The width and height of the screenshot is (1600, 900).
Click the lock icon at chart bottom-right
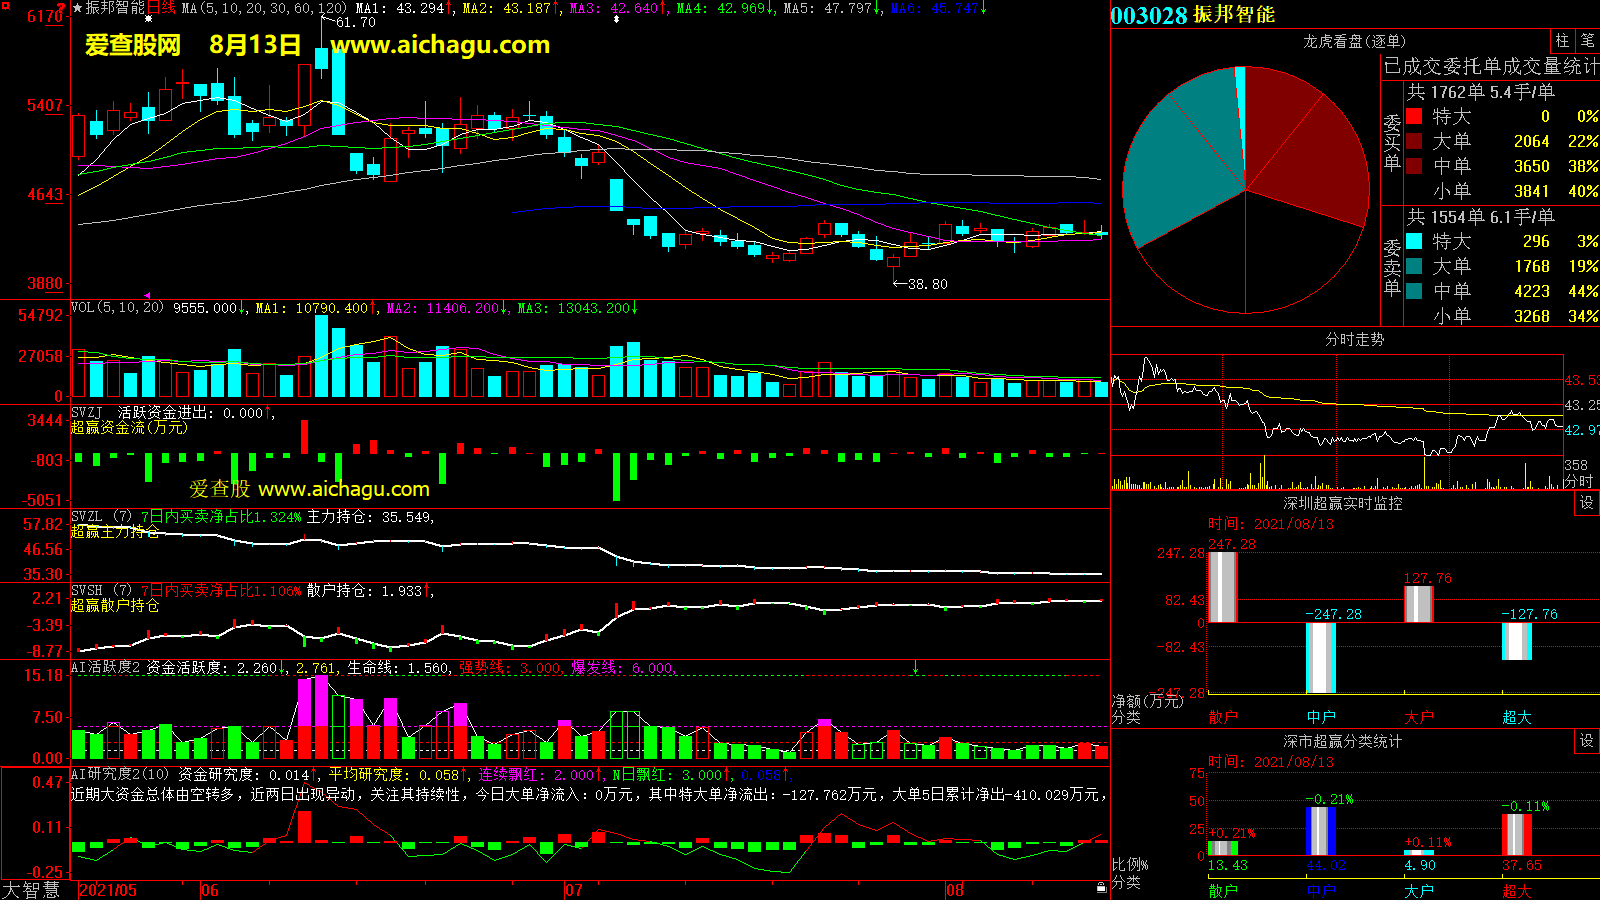coord(1101,887)
